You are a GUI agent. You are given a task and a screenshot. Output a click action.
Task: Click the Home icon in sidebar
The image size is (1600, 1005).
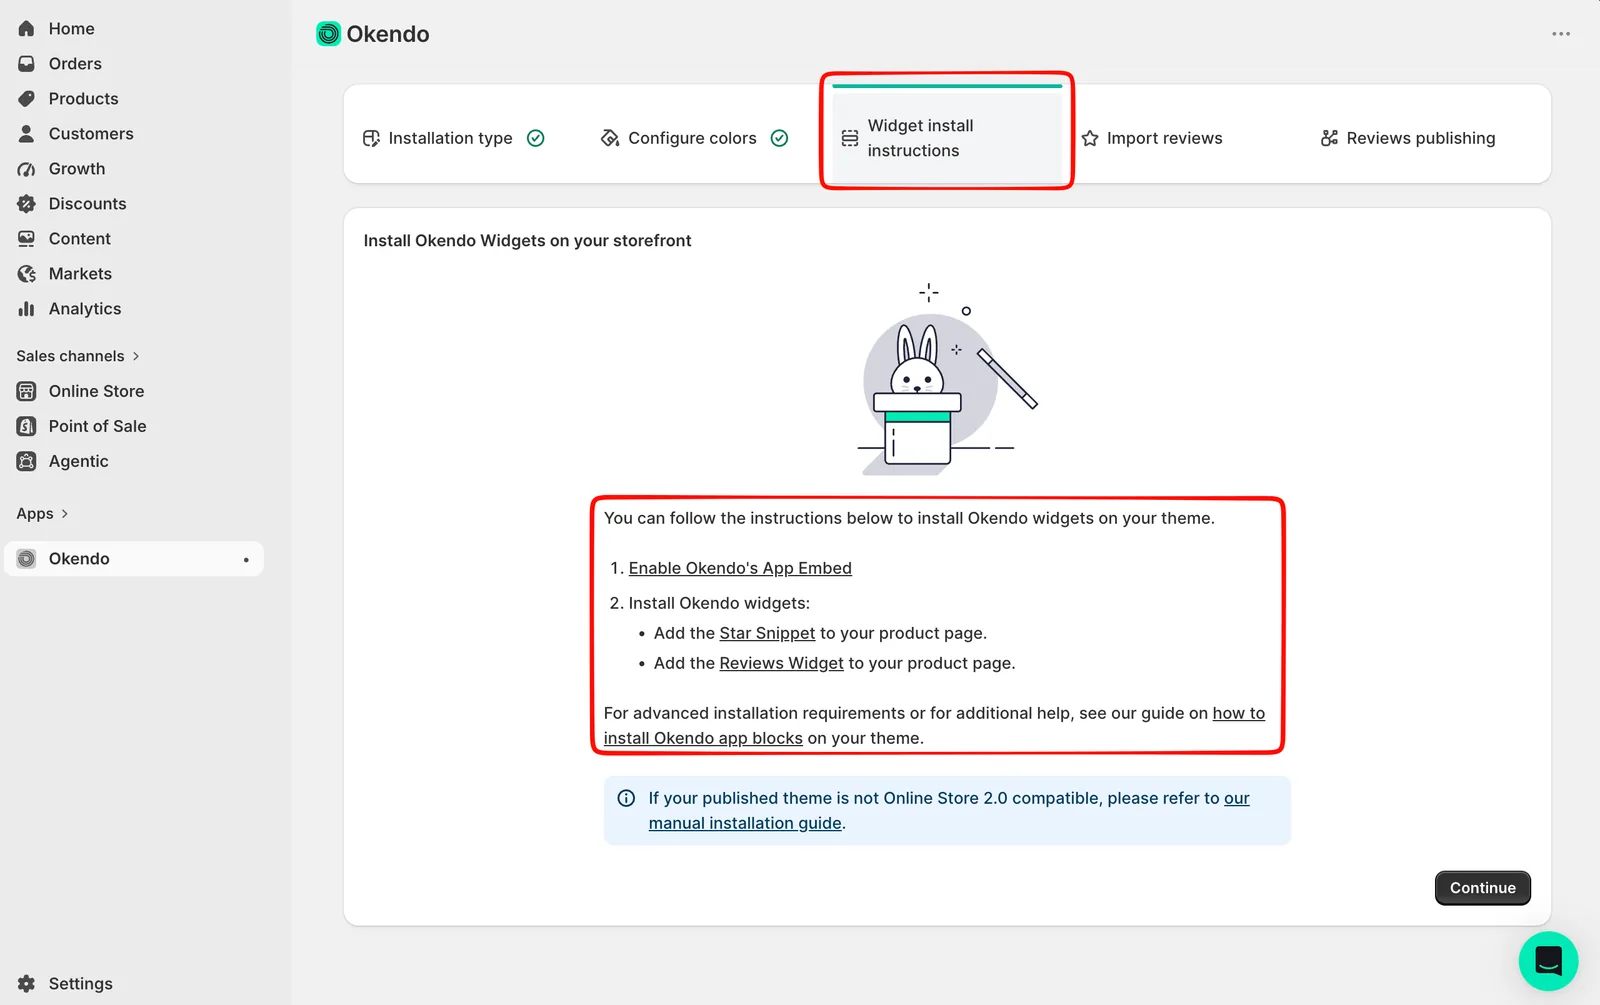click(27, 29)
